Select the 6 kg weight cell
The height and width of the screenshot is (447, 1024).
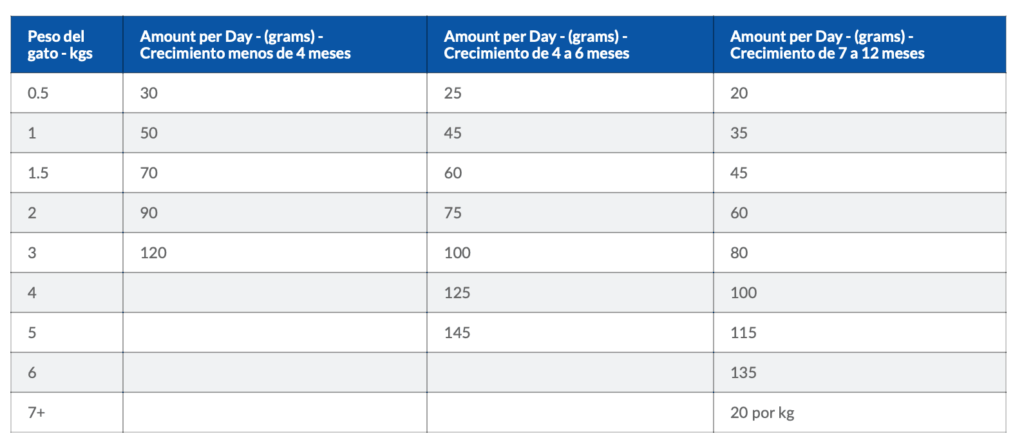coord(67,372)
